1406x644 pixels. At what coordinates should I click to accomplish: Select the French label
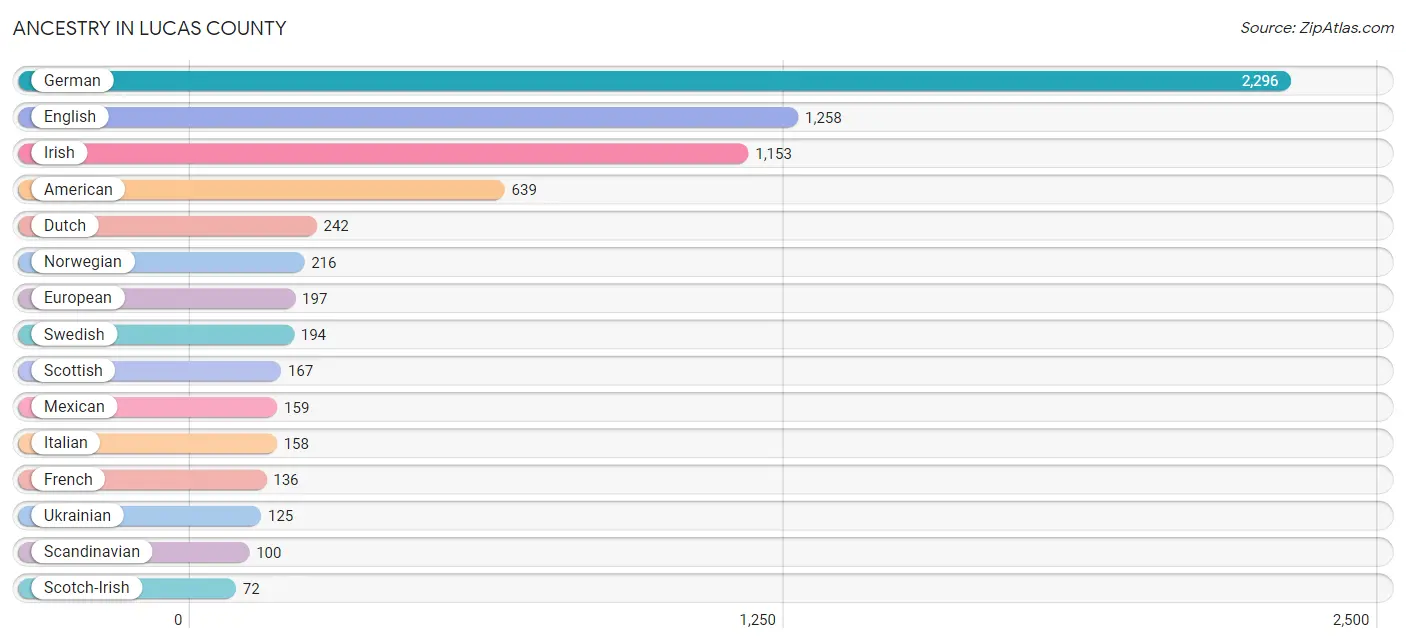pyautogui.click(x=68, y=479)
